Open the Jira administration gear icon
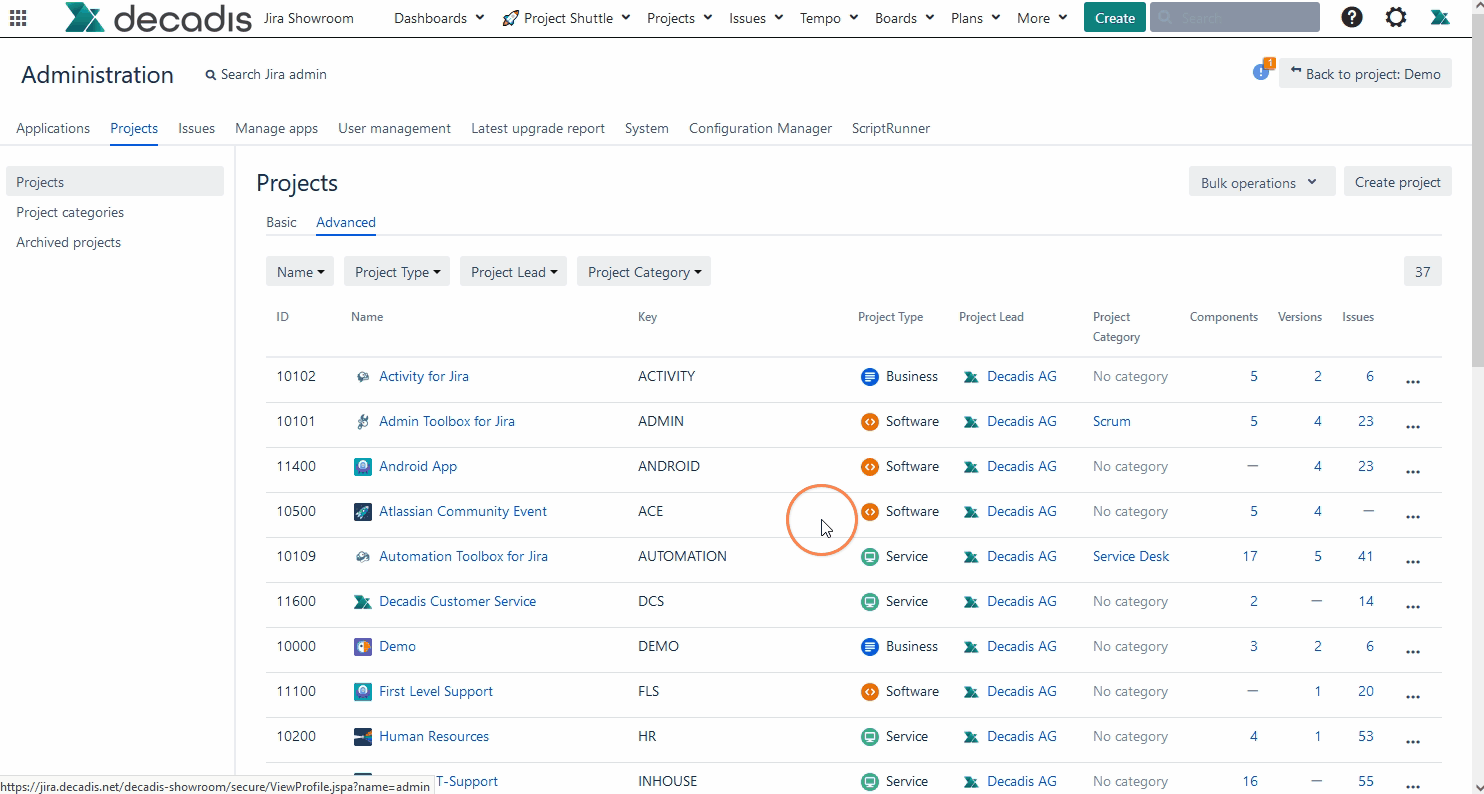 click(1395, 17)
